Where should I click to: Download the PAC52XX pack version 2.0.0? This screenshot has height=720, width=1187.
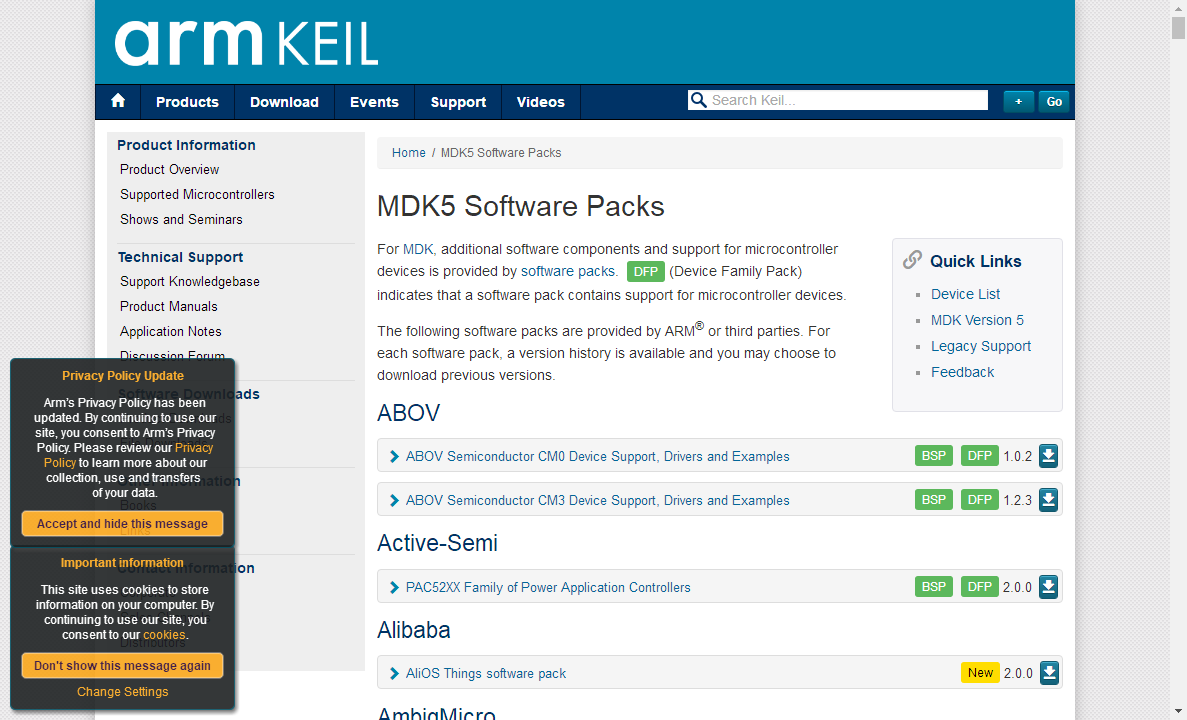(1048, 587)
